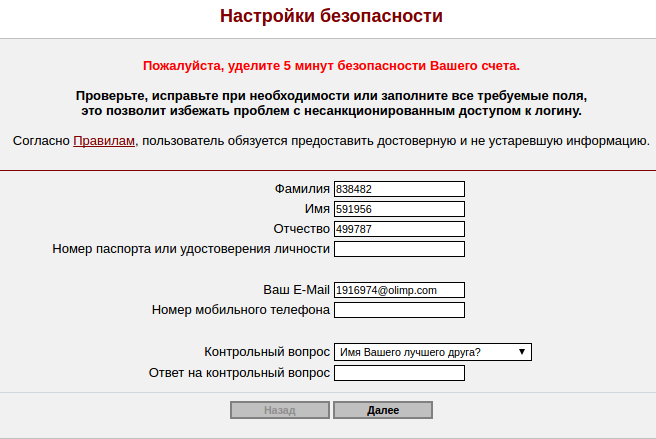Open the Контрольный вопрос dropdown
This screenshot has width=656, height=439.
pyautogui.click(x=432, y=352)
